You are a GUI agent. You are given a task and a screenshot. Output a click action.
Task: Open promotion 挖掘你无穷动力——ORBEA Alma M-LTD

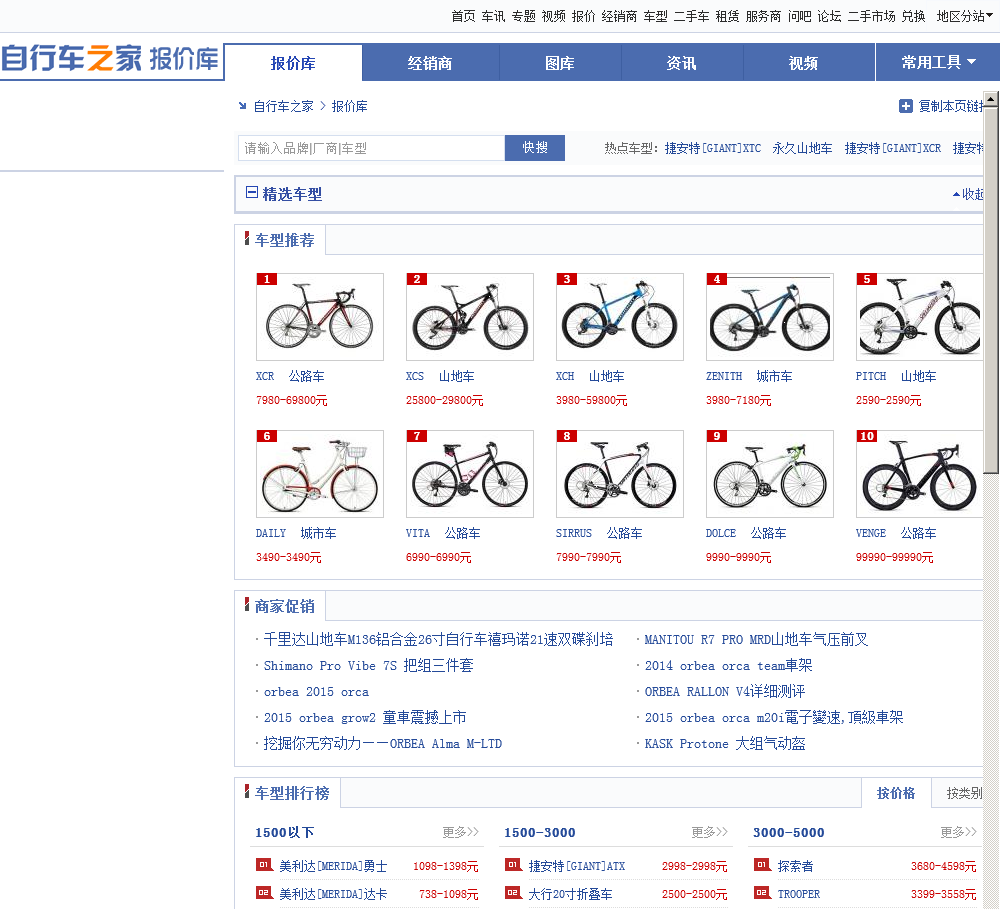coord(383,744)
